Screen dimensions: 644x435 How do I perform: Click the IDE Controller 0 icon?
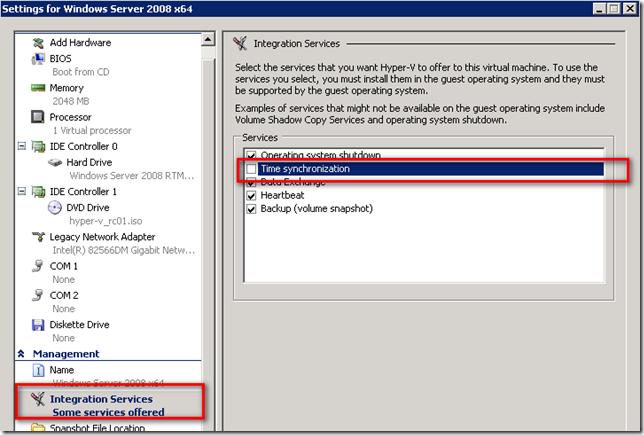(38, 146)
